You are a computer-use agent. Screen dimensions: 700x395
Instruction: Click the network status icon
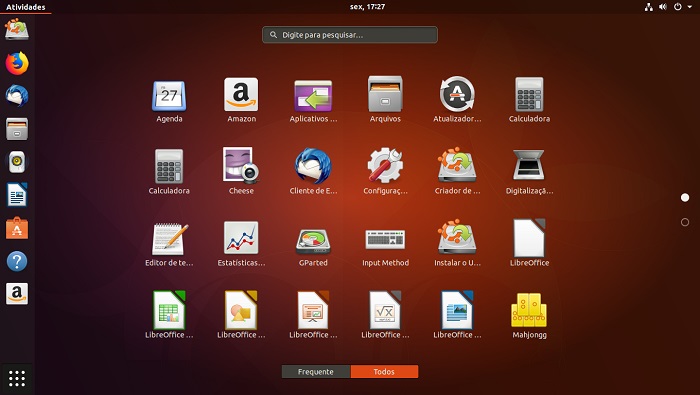coord(649,7)
